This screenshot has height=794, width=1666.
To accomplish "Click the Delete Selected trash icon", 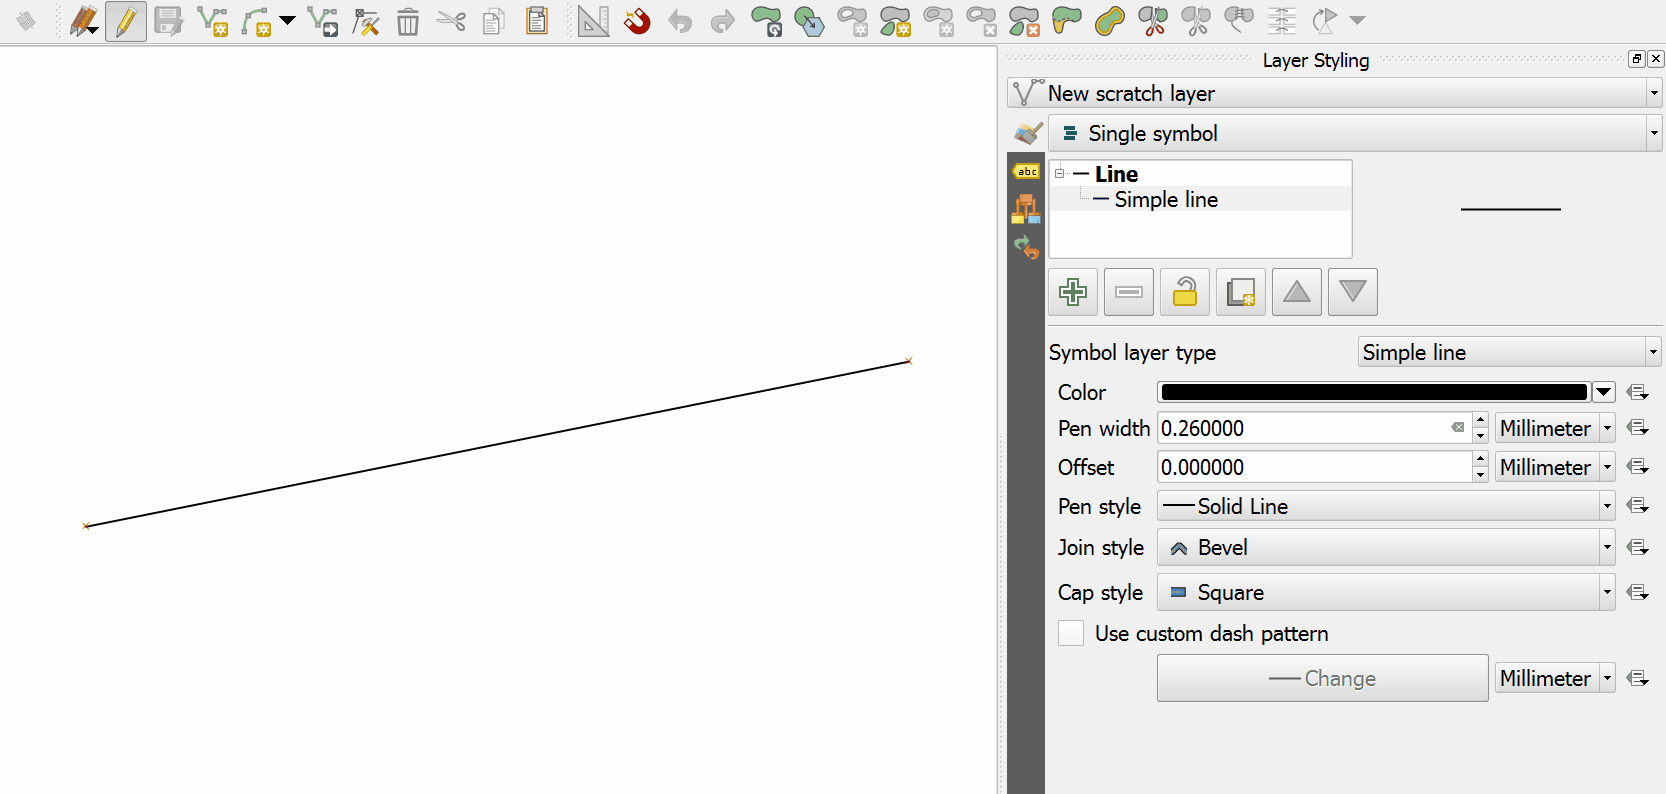I will (x=408, y=21).
